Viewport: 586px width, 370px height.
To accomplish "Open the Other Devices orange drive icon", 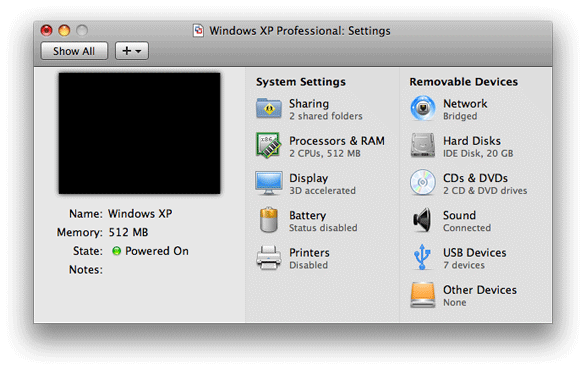I will click(x=423, y=295).
